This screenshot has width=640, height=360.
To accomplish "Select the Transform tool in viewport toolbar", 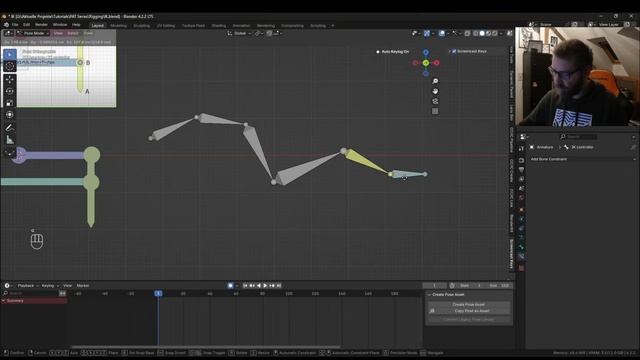I will [x=10, y=115].
